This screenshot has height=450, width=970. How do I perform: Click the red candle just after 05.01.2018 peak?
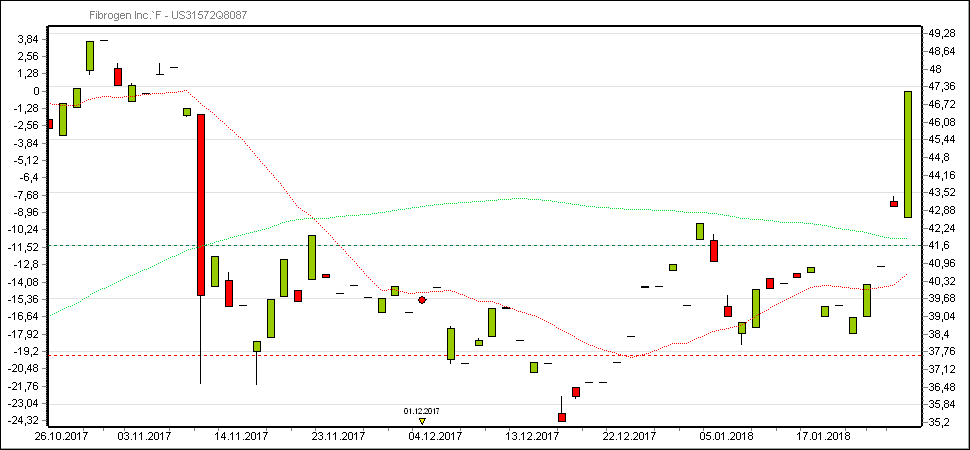(714, 250)
